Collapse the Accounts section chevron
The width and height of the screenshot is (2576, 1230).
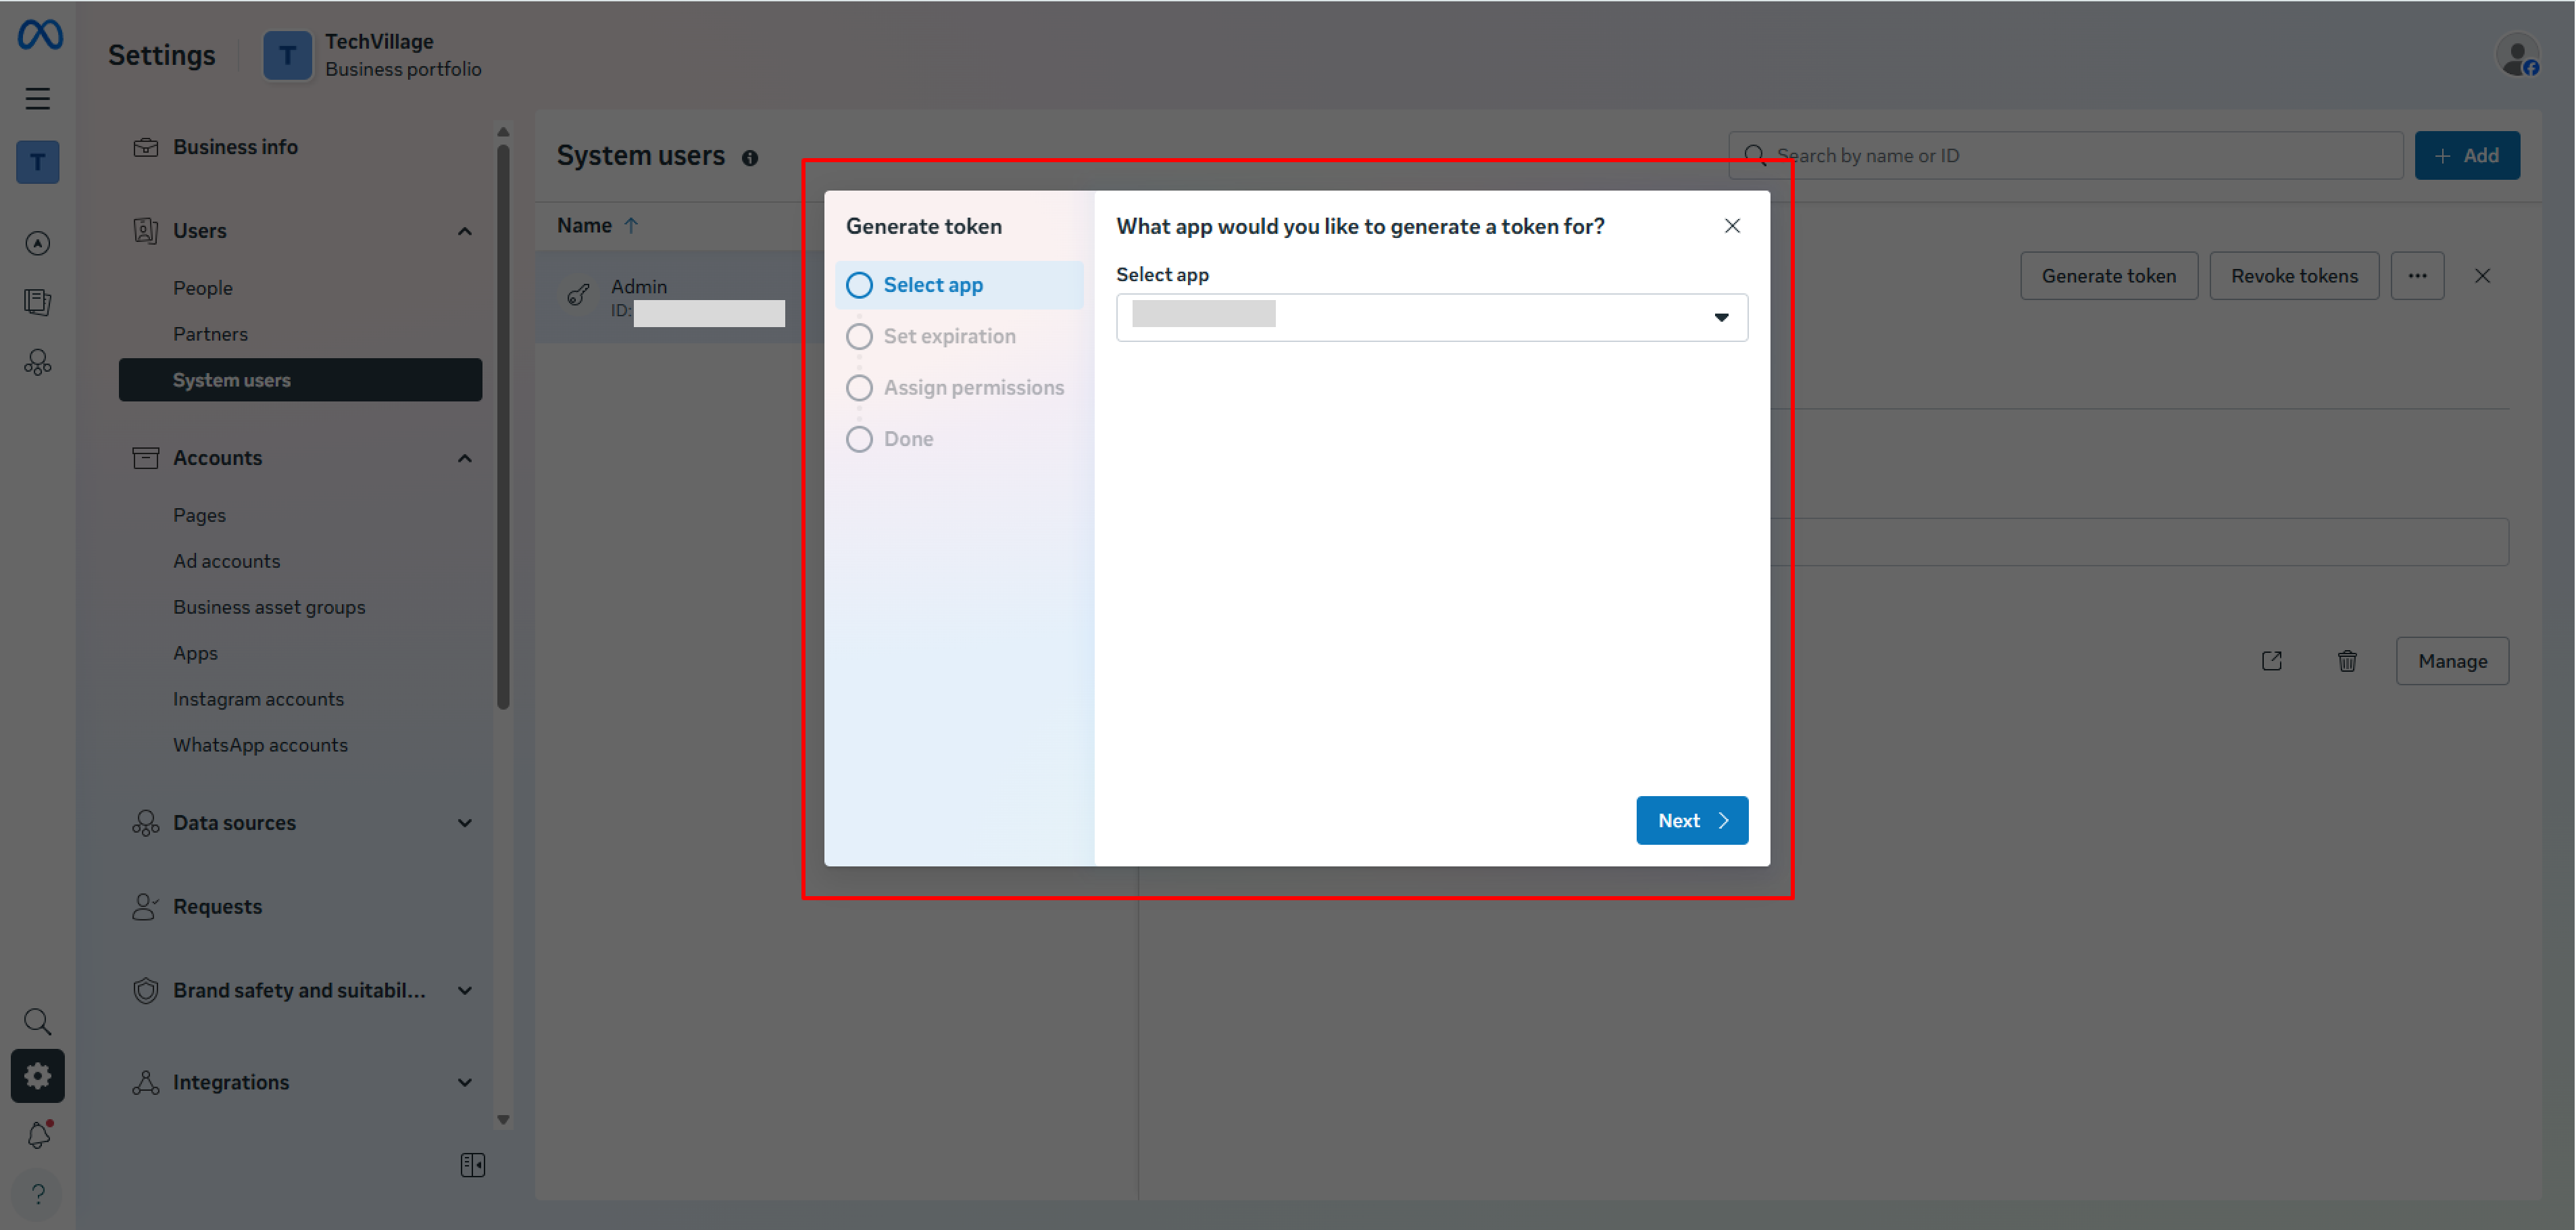464,457
